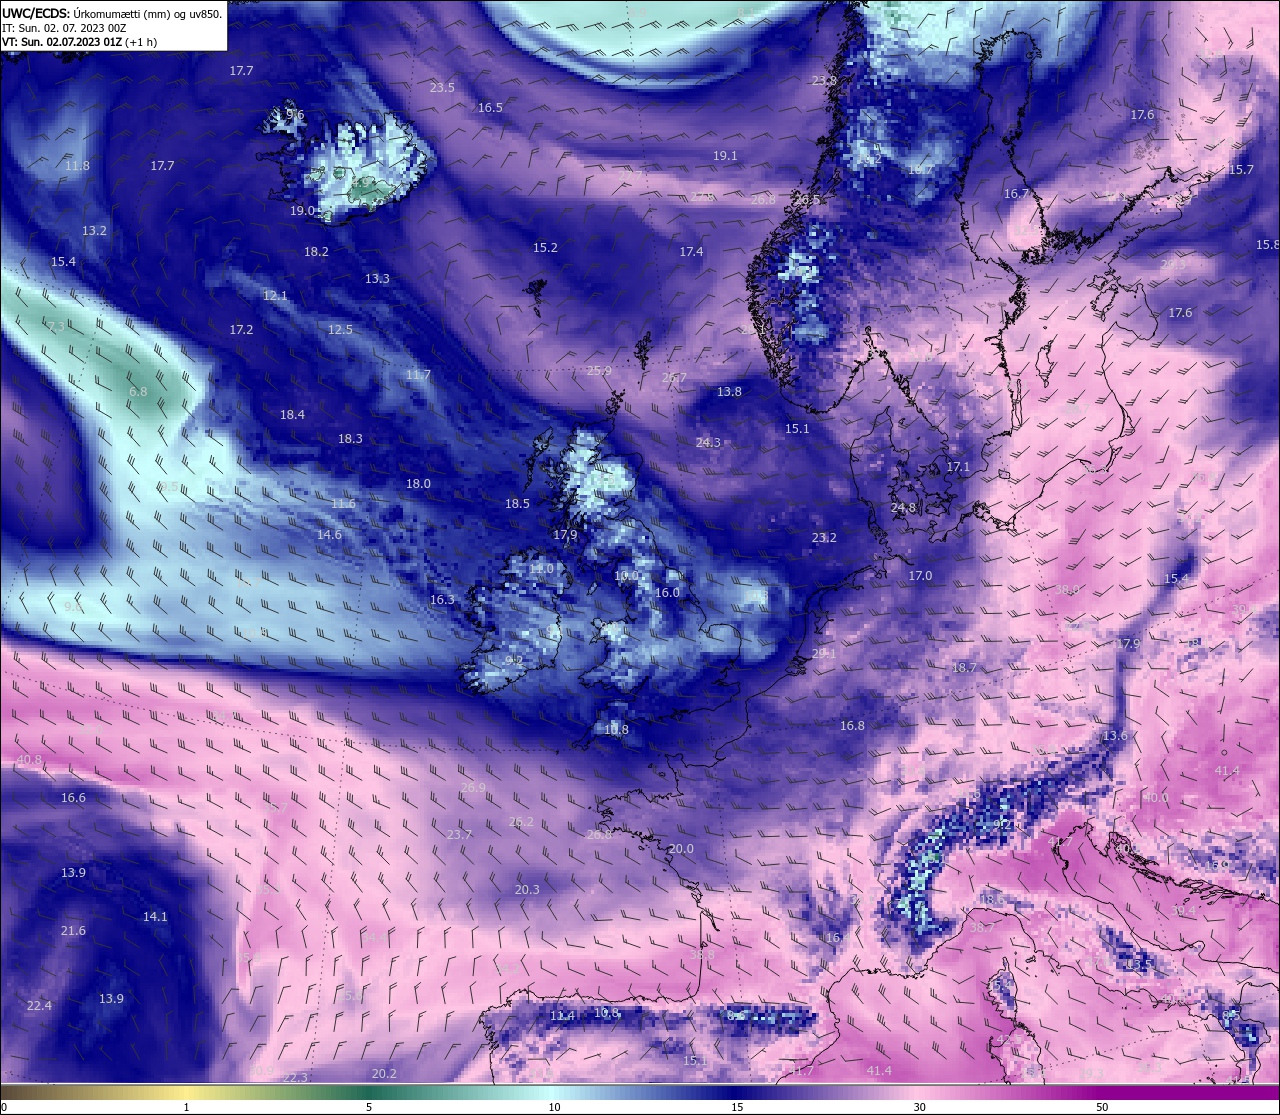Click the map value '11.8'
Image resolution: width=1280 pixels, height=1115 pixels.
pos(77,166)
